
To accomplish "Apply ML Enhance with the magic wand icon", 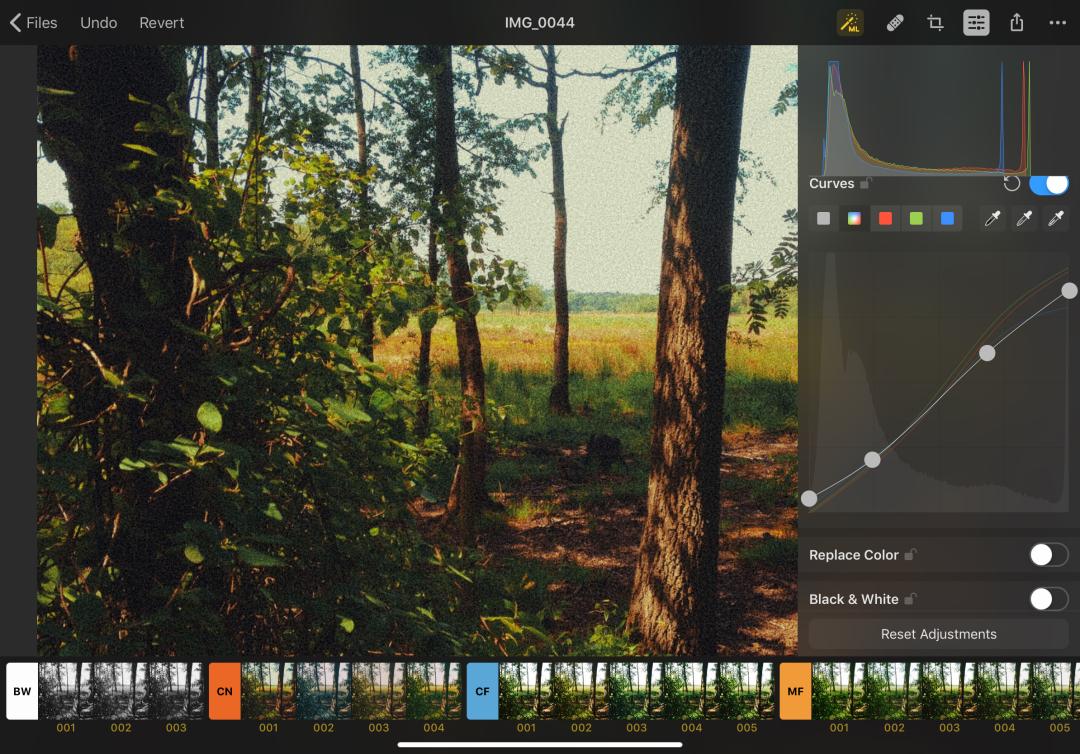I will coord(850,23).
